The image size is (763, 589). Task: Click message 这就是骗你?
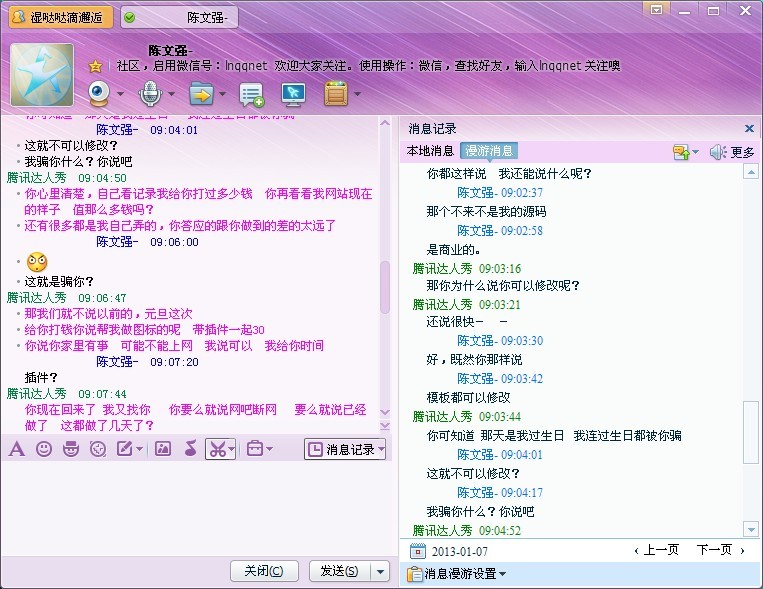pos(59,281)
